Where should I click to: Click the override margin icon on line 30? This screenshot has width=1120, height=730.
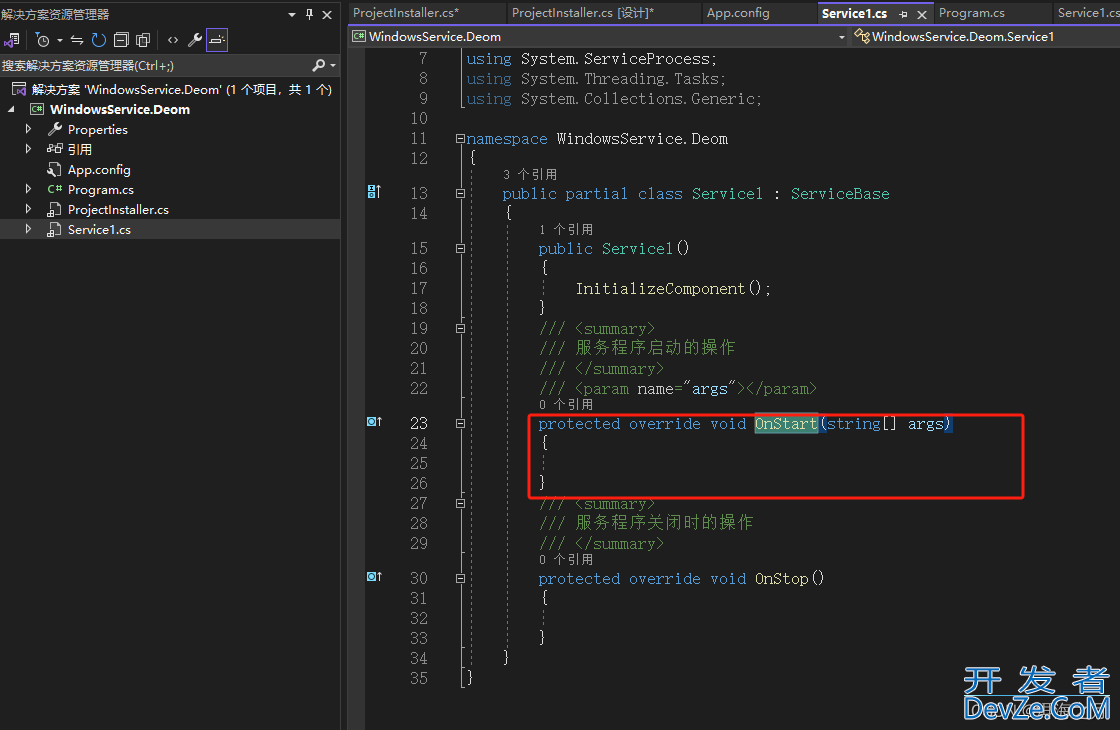374,576
